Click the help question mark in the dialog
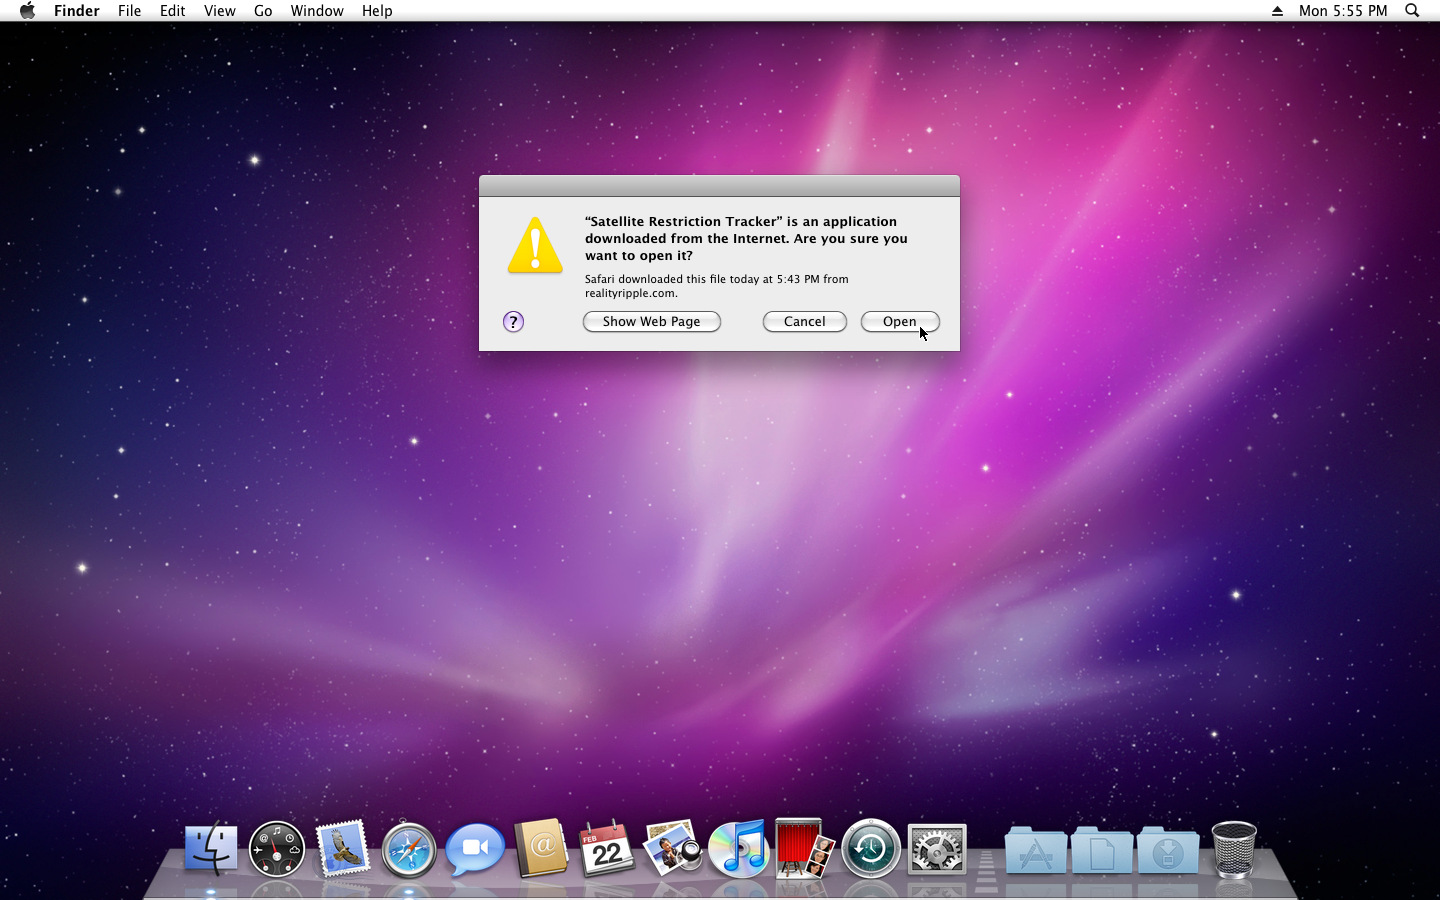The image size is (1440, 900). point(513,322)
